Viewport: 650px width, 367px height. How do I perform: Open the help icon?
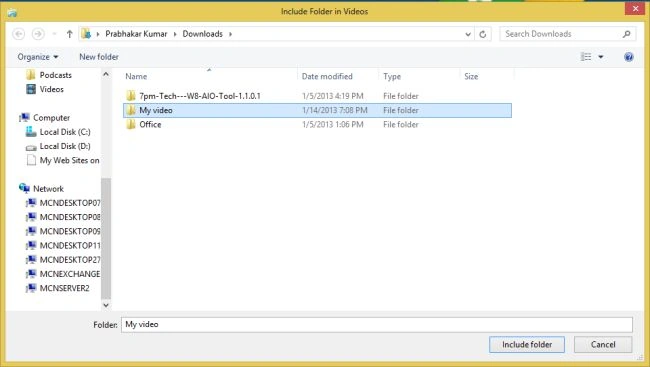628,57
